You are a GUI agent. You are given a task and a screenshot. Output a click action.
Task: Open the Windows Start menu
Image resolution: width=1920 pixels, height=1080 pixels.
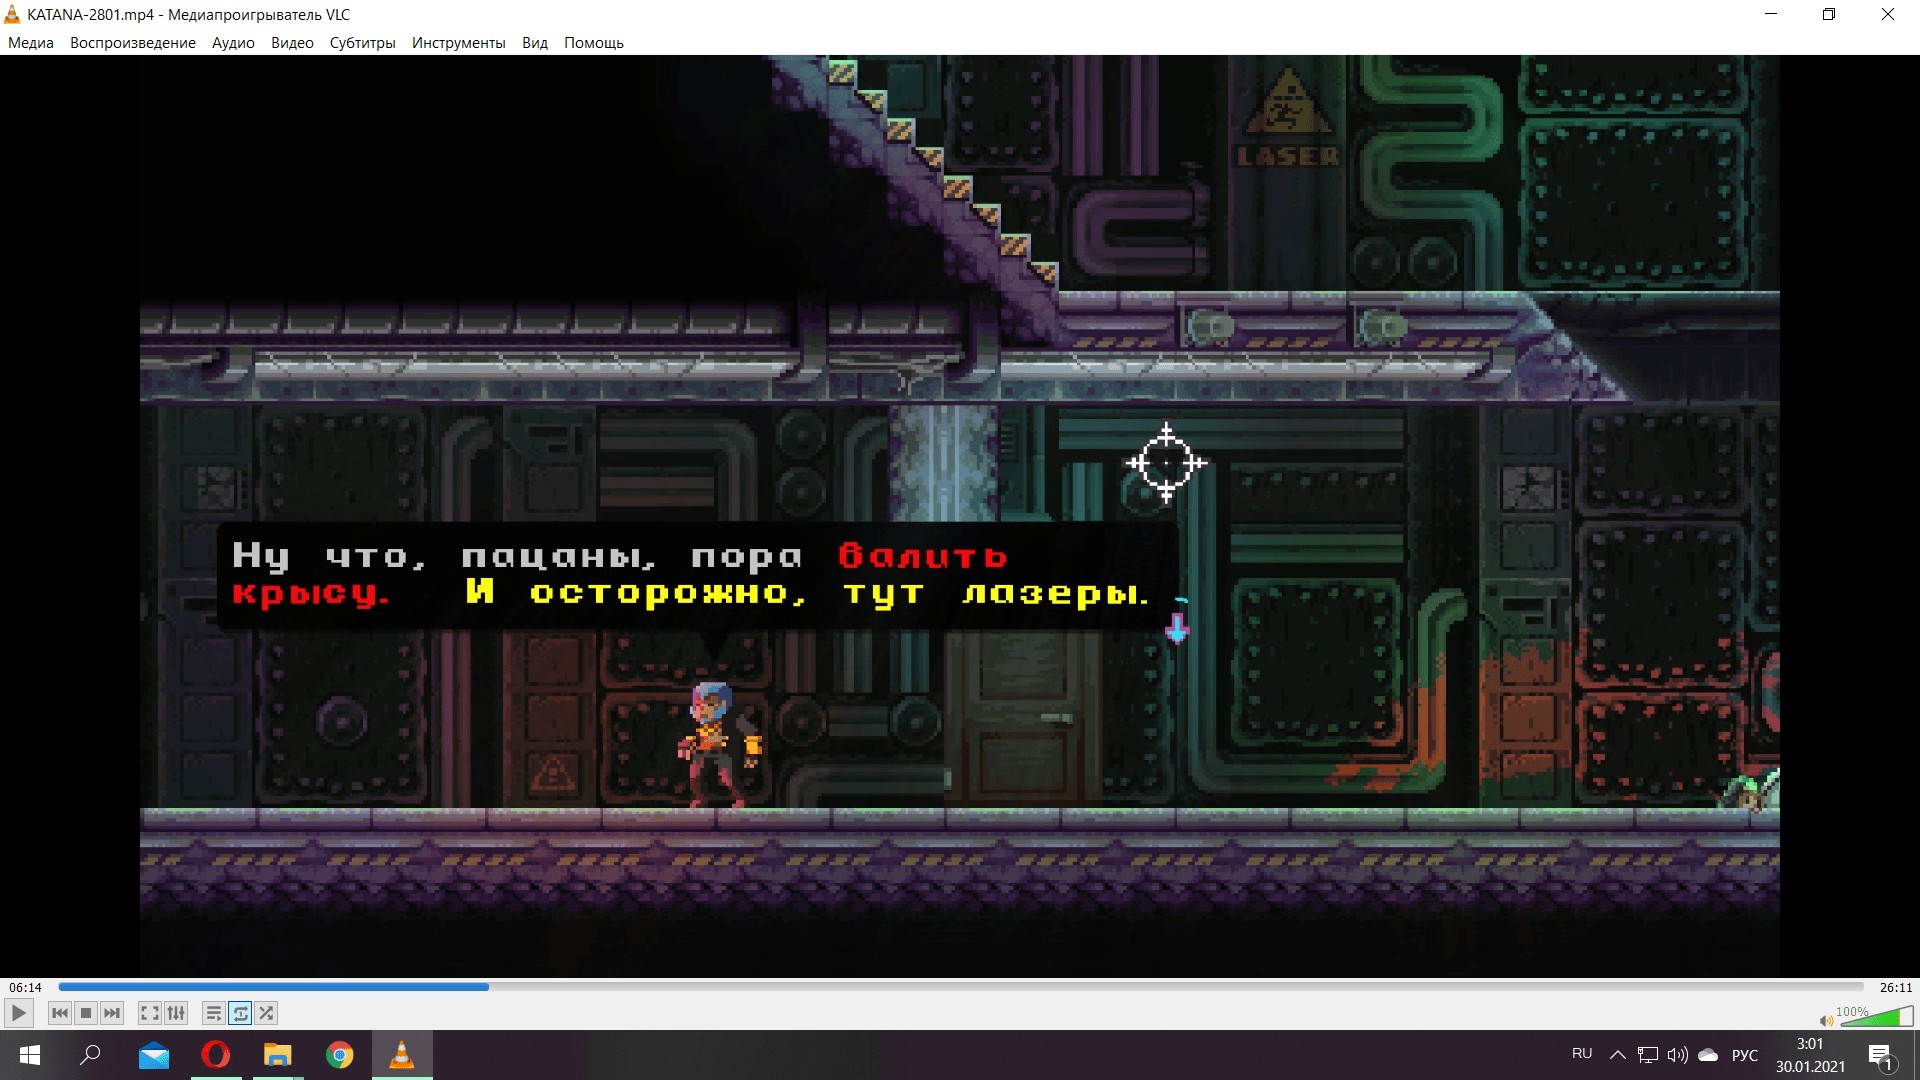tap(30, 1055)
